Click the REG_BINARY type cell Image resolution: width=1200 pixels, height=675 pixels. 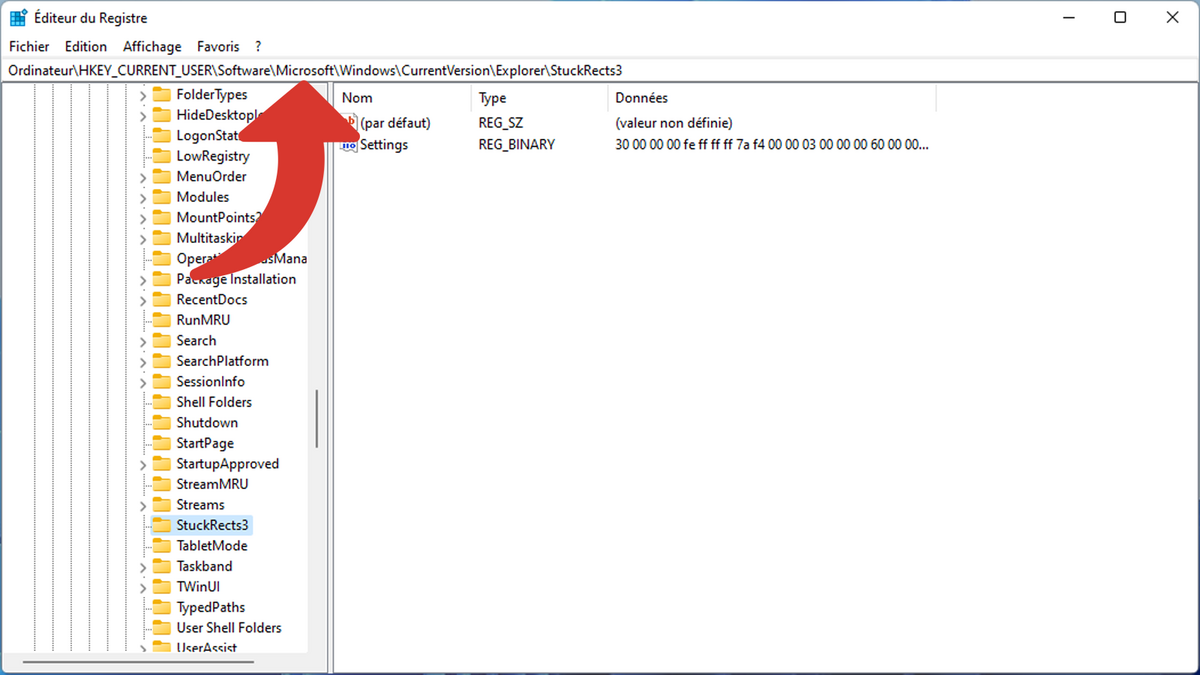point(517,145)
